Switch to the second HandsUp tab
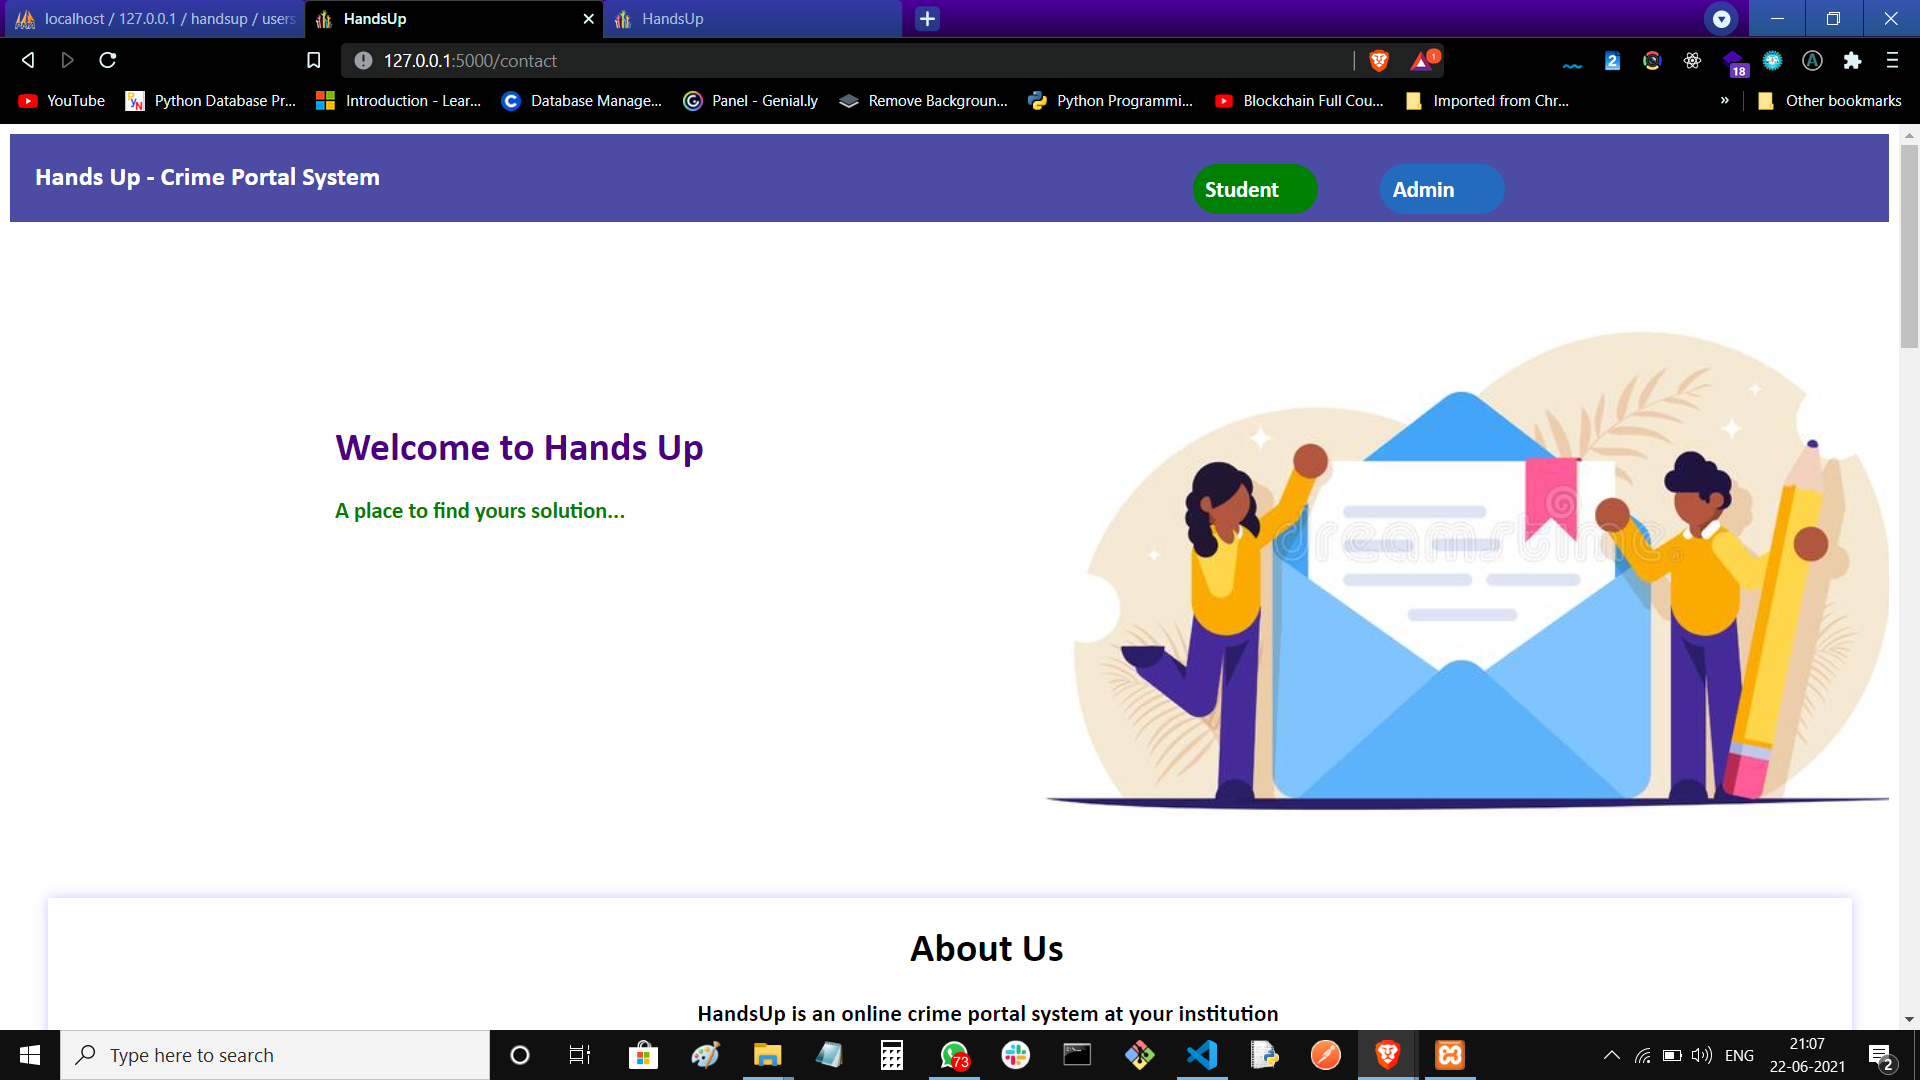Image resolution: width=1920 pixels, height=1080 pixels. [x=752, y=19]
